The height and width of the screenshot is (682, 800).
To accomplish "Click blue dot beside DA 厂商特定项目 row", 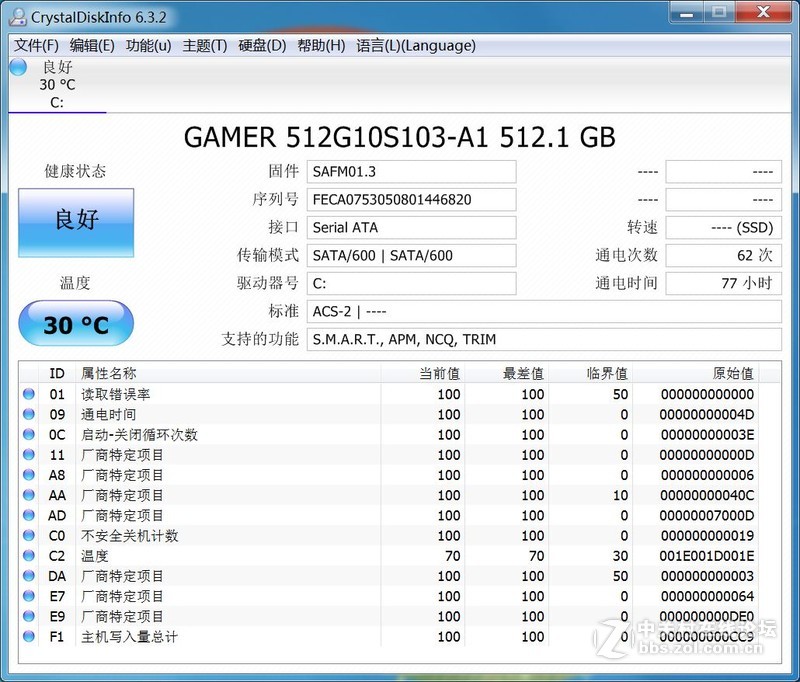I will 29,575.
